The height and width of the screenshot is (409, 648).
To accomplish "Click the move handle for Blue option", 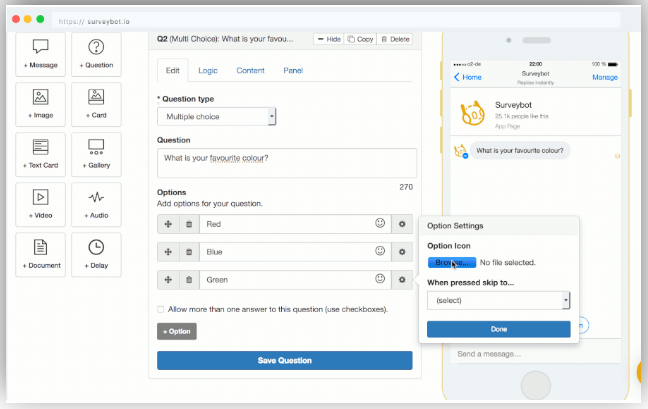I will click(x=168, y=252).
